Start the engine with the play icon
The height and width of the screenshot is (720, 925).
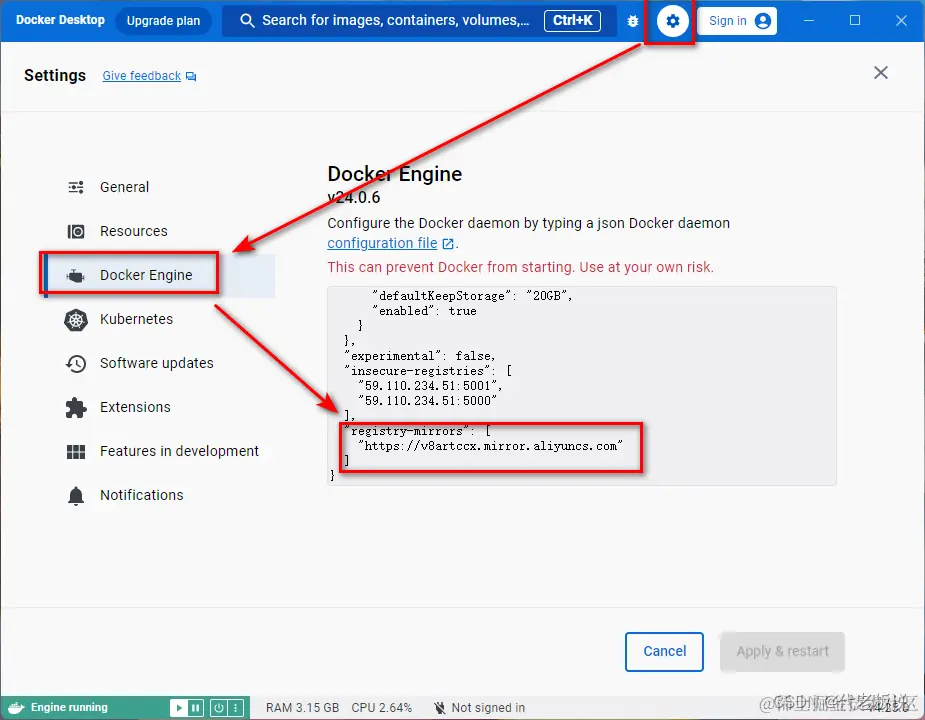pos(179,708)
